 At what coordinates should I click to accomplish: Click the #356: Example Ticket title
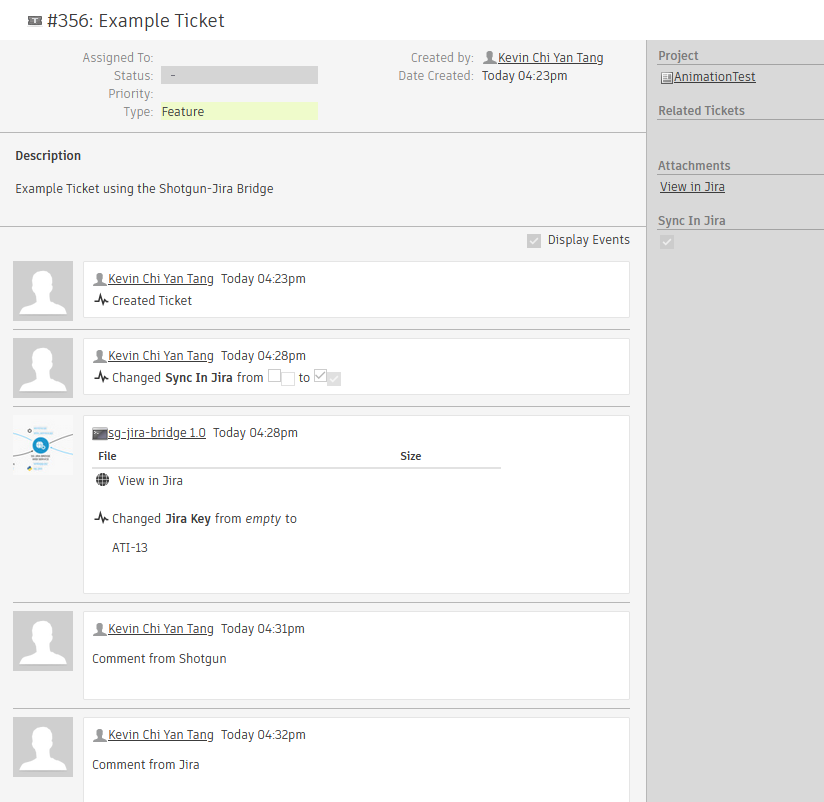(136, 20)
